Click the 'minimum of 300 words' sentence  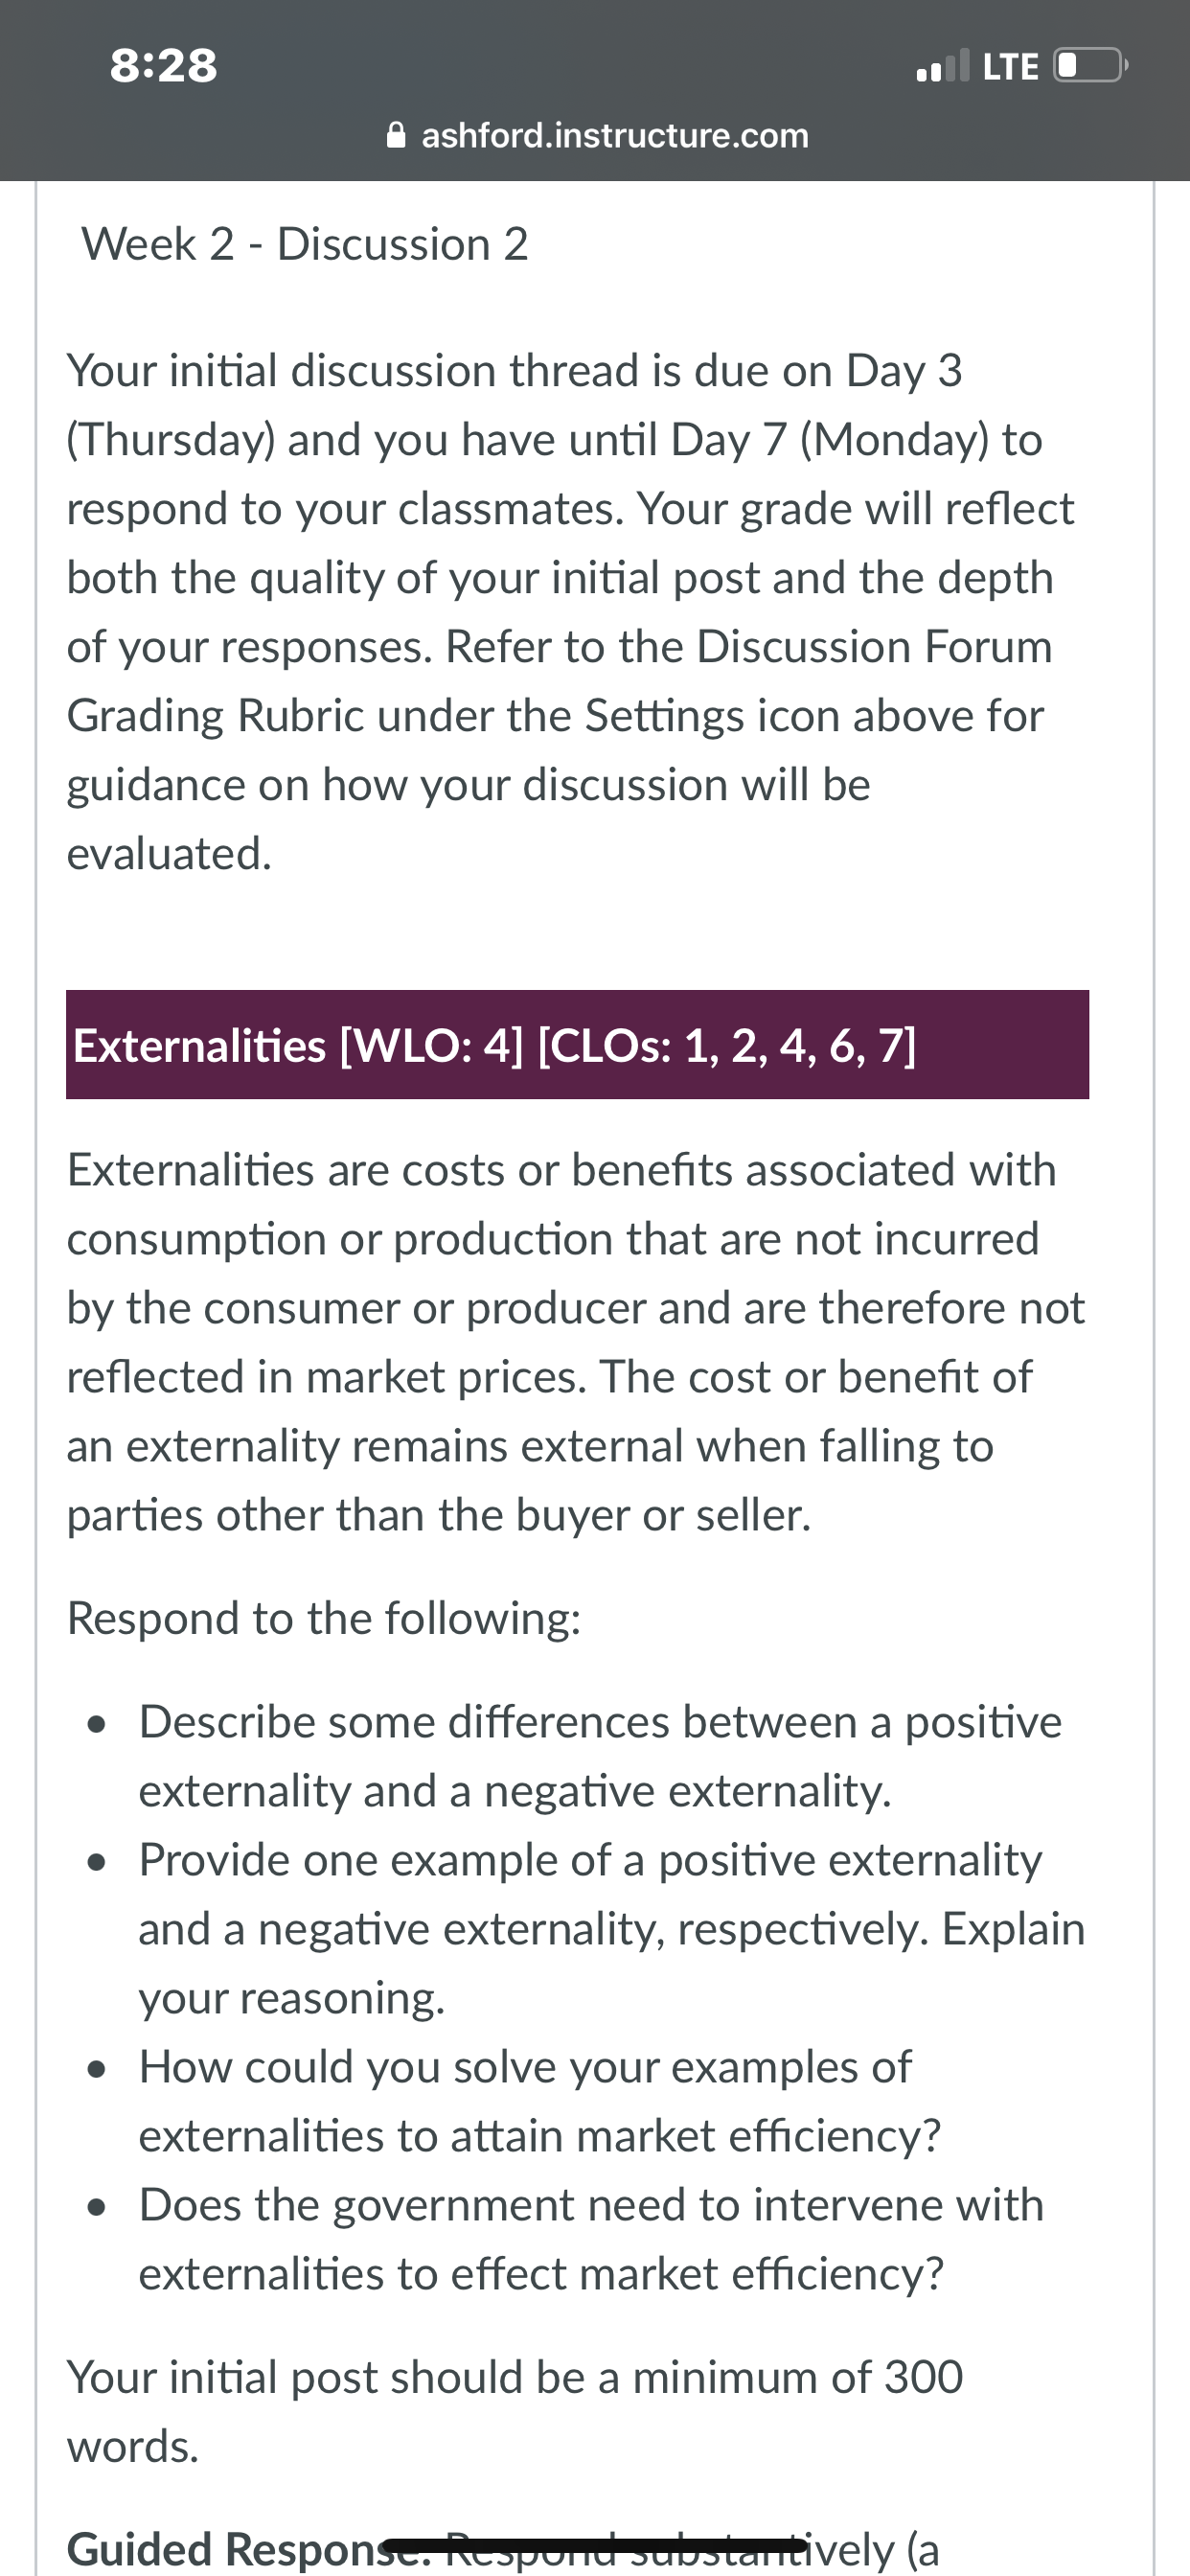click(515, 2411)
